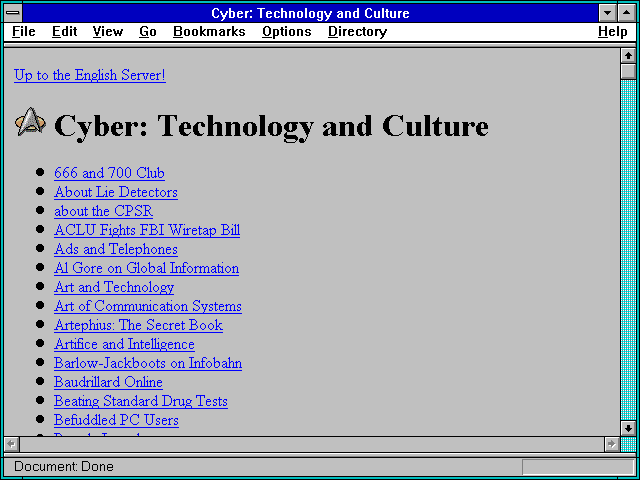This screenshot has height=480, width=640.
Task: Open the Go menu
Action: [x=148, y=31]
